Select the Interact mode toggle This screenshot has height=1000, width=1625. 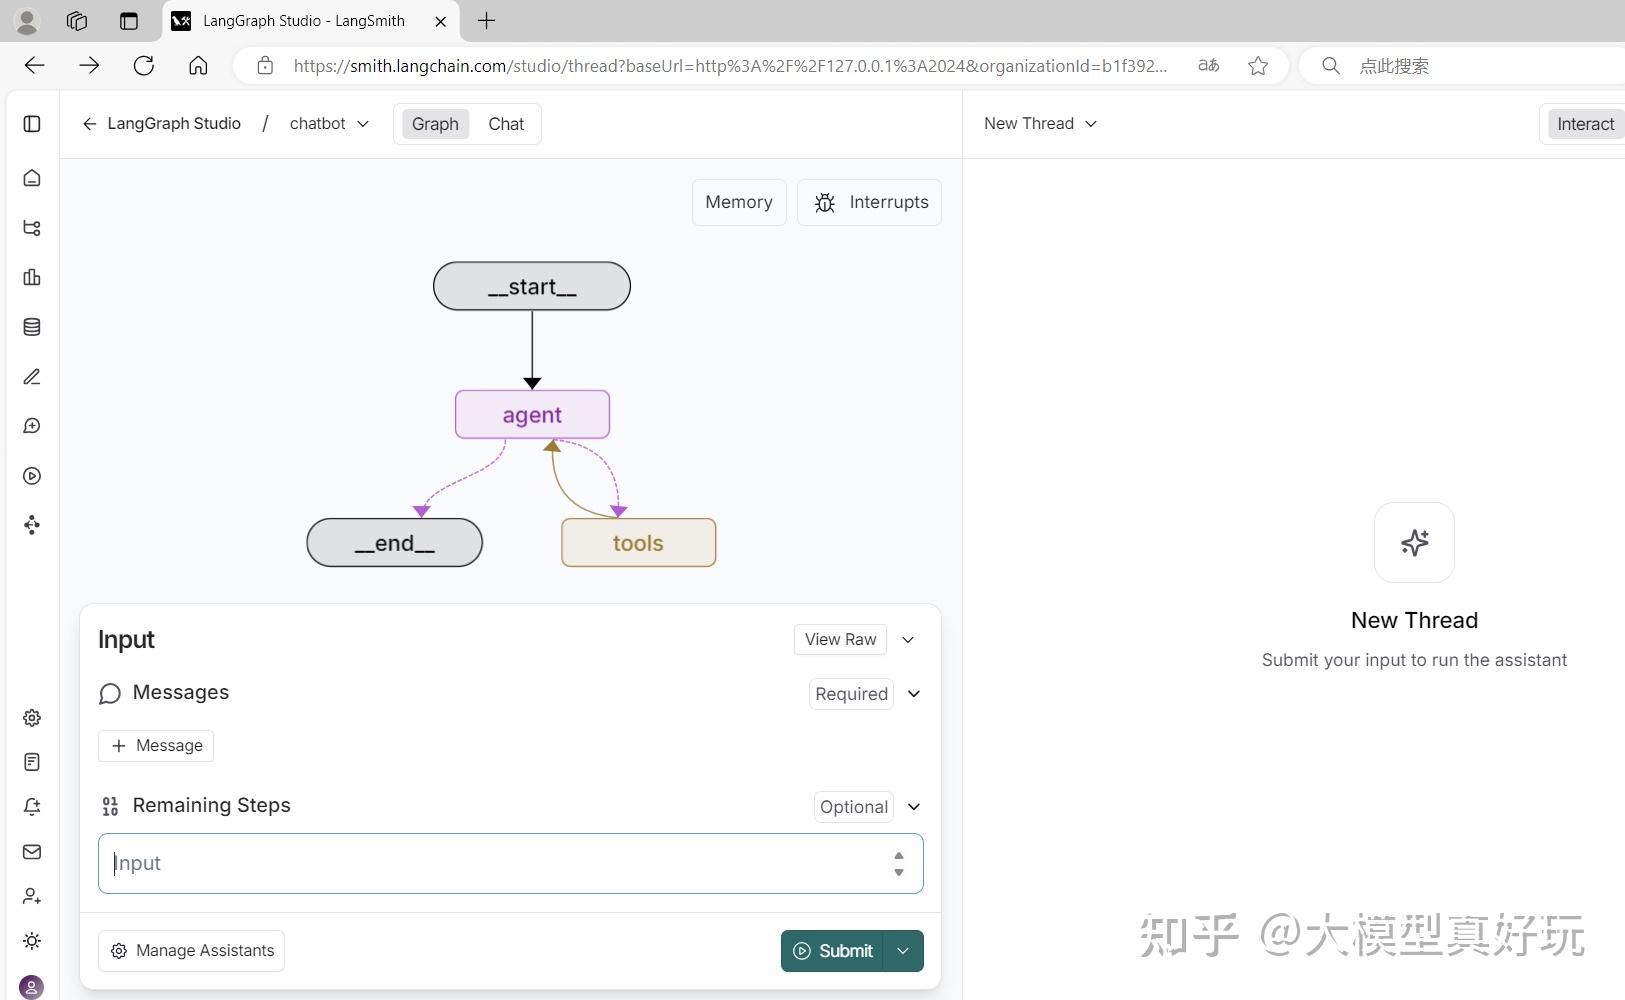click(x=1585, y=124)
